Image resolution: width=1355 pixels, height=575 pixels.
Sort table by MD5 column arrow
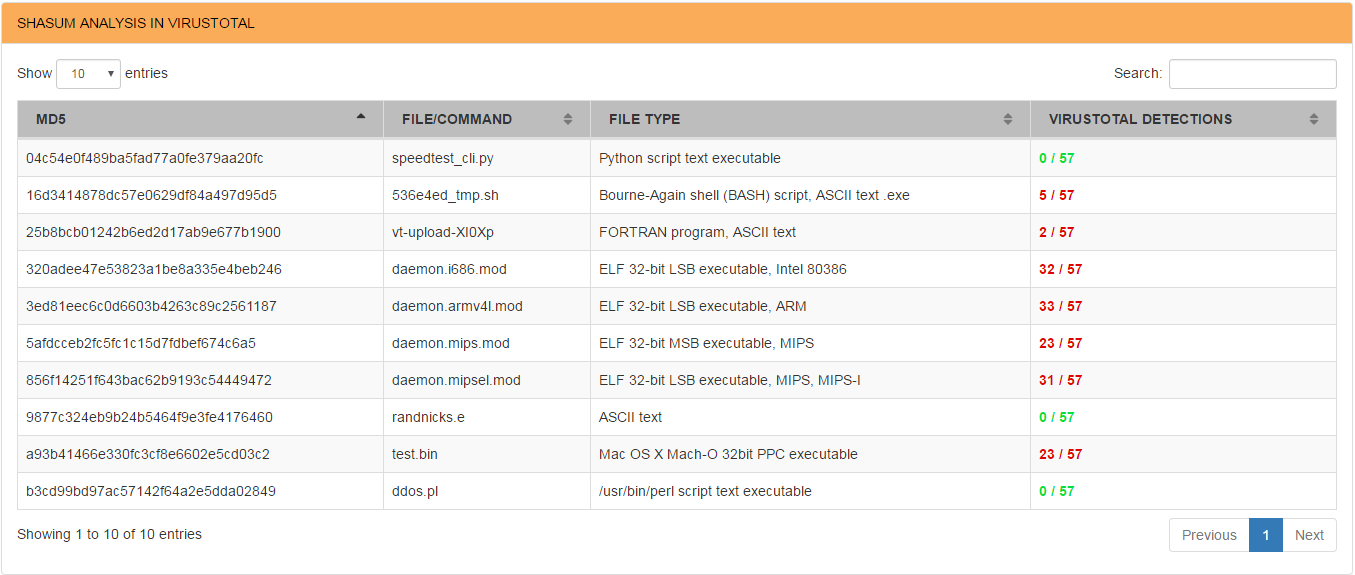(361, 118)
